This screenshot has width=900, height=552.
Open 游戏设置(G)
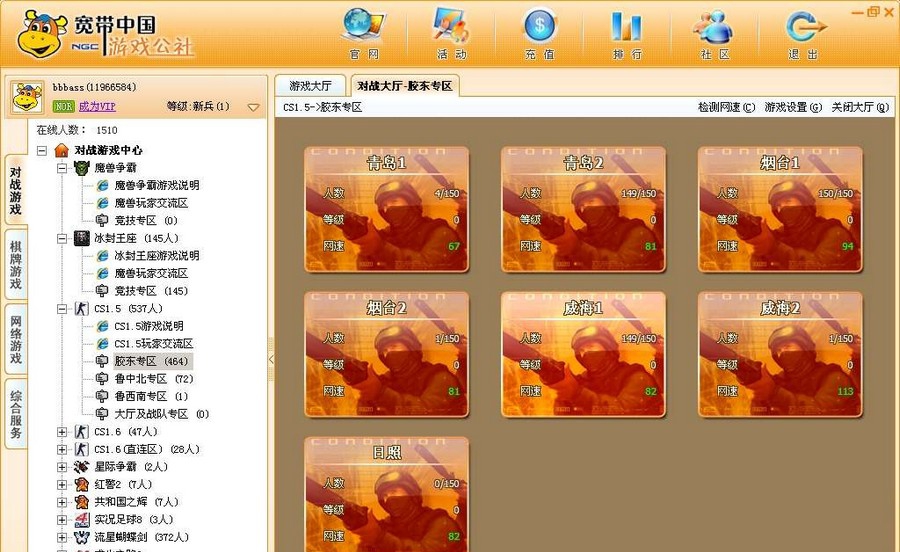tap(793, 107)
